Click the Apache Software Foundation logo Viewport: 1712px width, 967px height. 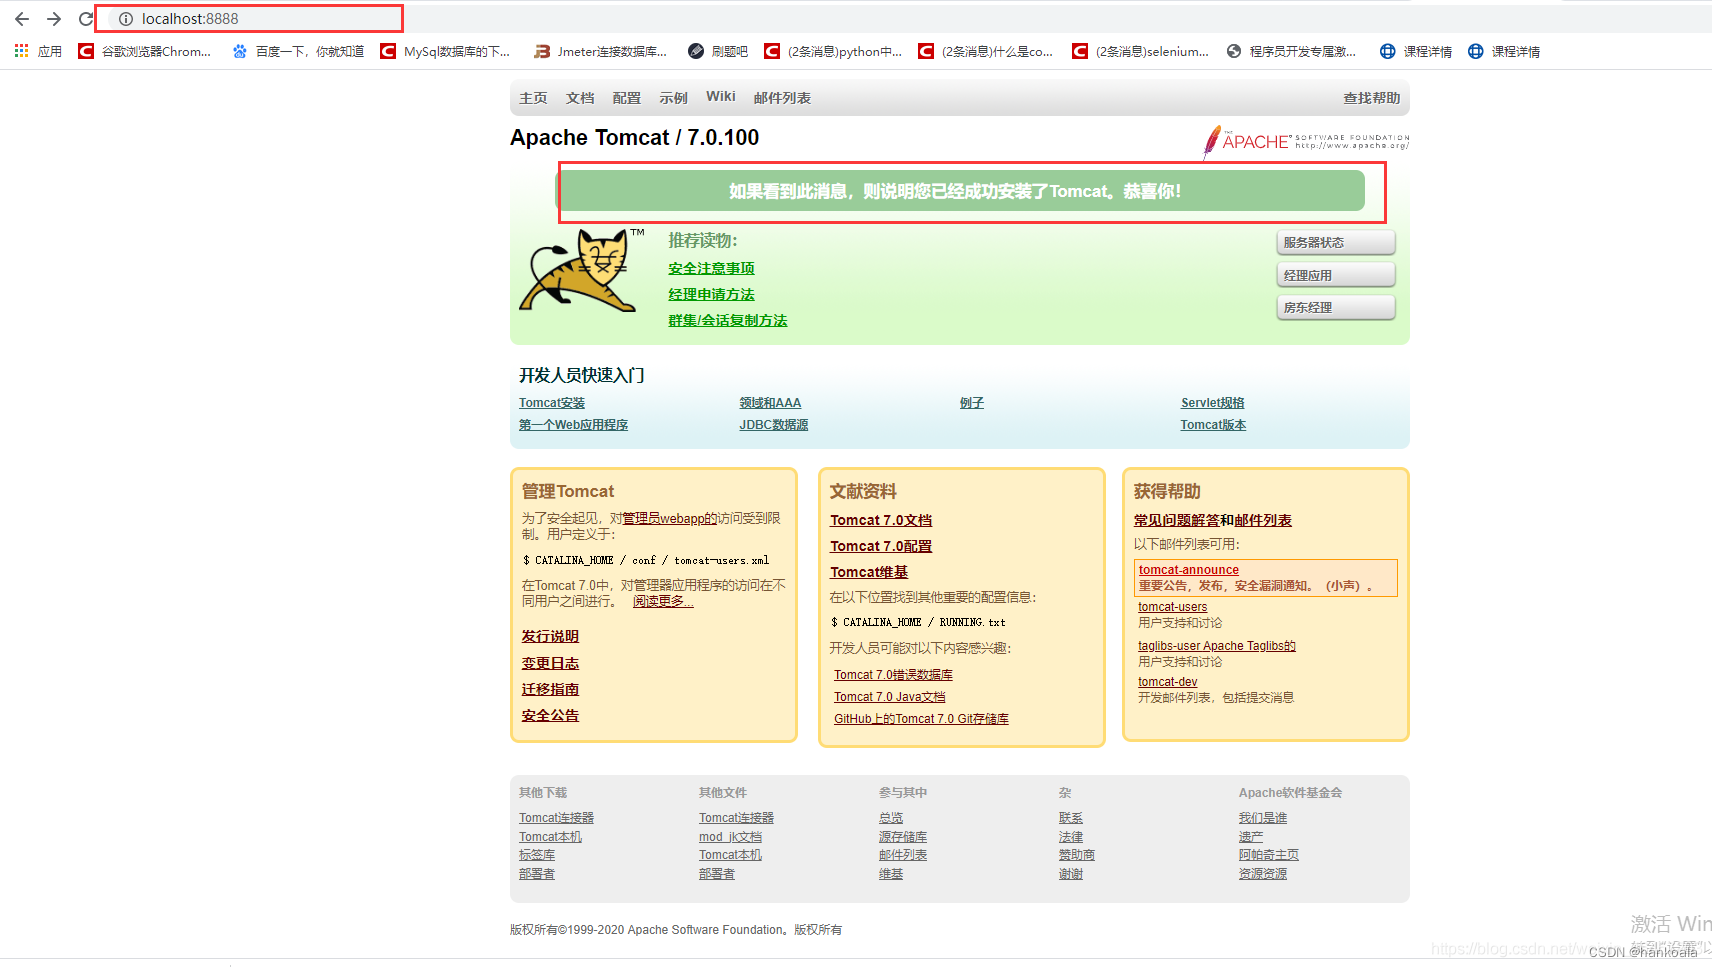tap(1306, 142)
